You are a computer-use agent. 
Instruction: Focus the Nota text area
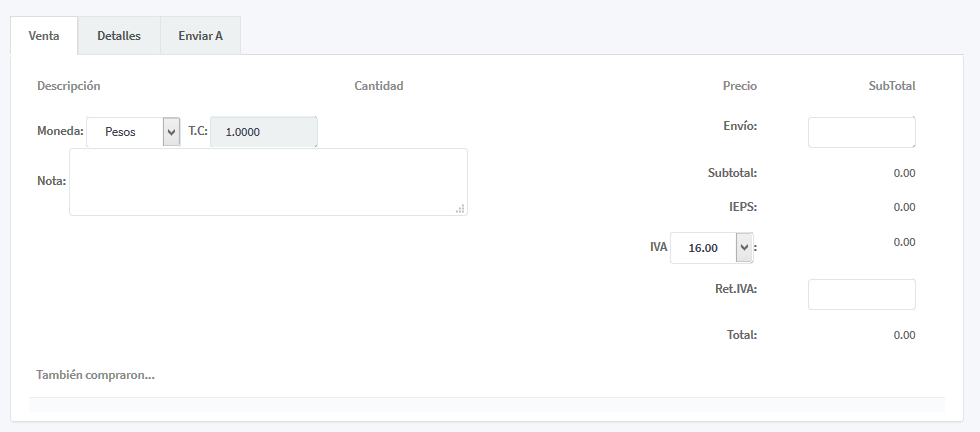[267, 181]
